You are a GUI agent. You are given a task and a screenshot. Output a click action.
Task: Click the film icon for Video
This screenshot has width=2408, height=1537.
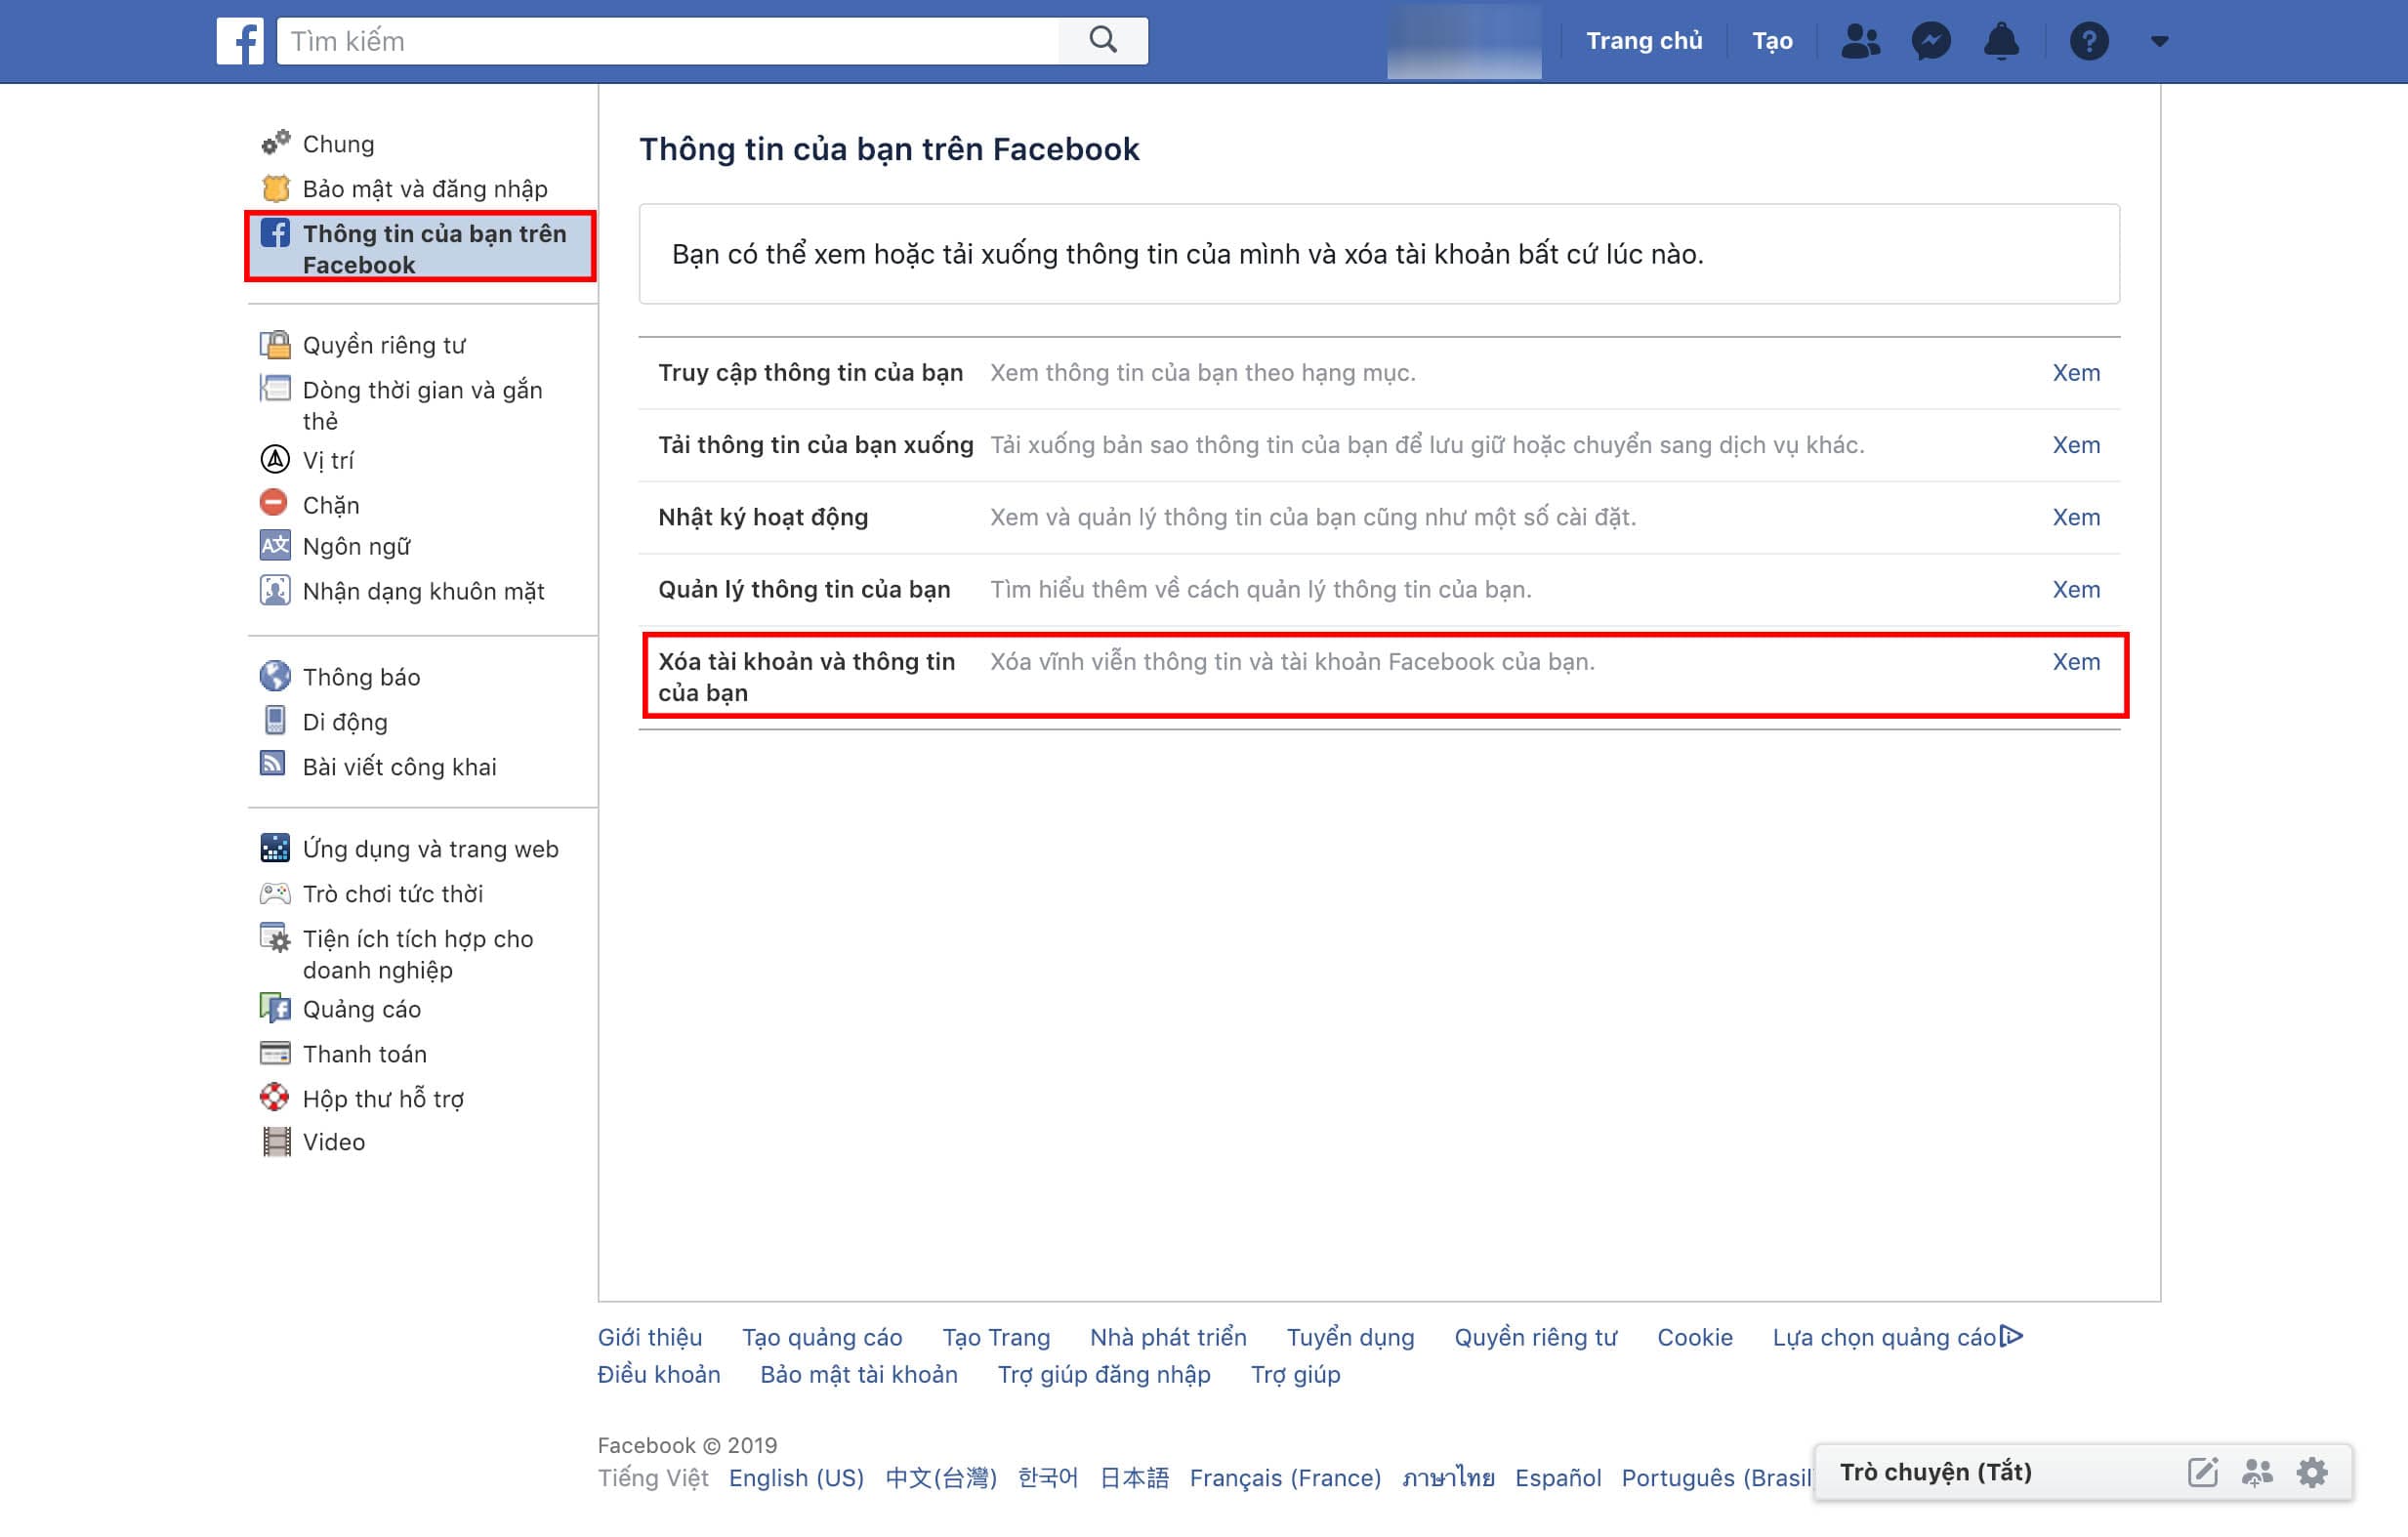coord(277,1142)
